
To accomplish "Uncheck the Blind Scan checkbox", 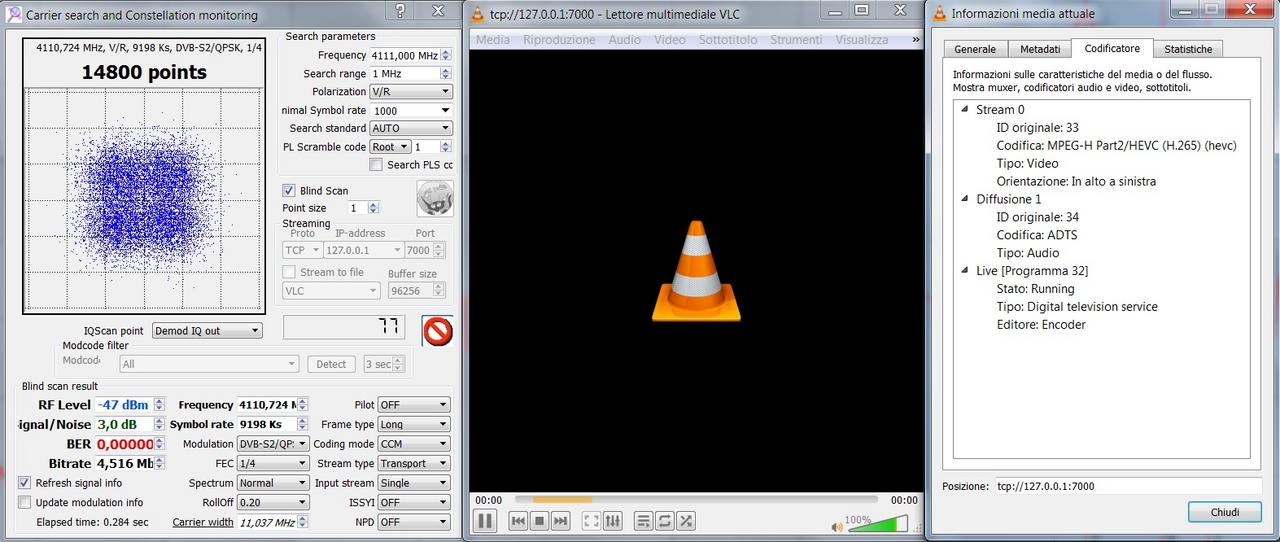I will (x=289, y=190).
